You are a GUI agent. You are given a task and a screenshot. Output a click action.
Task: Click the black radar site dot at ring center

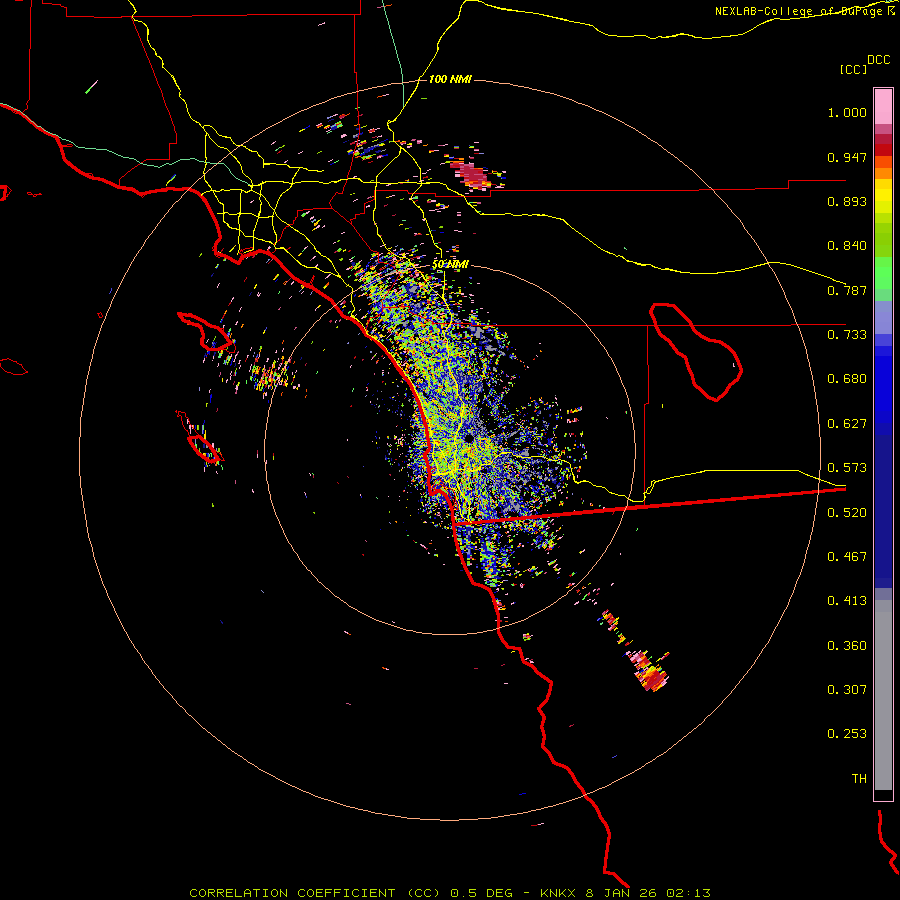468,439
